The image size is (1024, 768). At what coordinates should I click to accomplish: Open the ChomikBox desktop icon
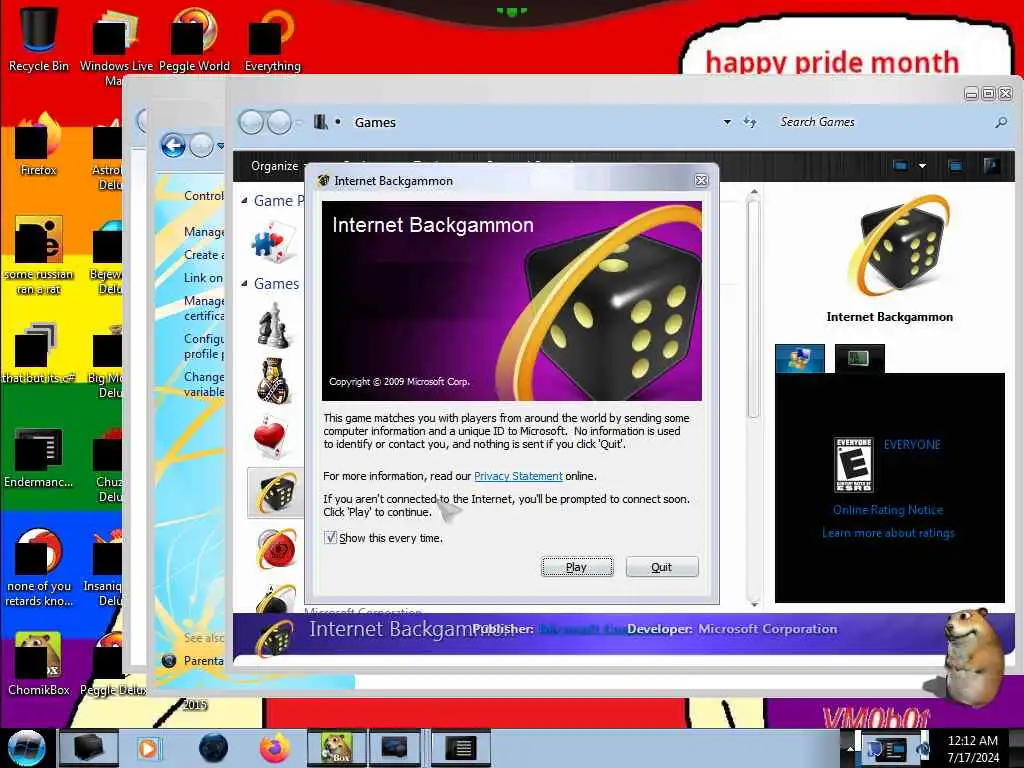[39, 664]
